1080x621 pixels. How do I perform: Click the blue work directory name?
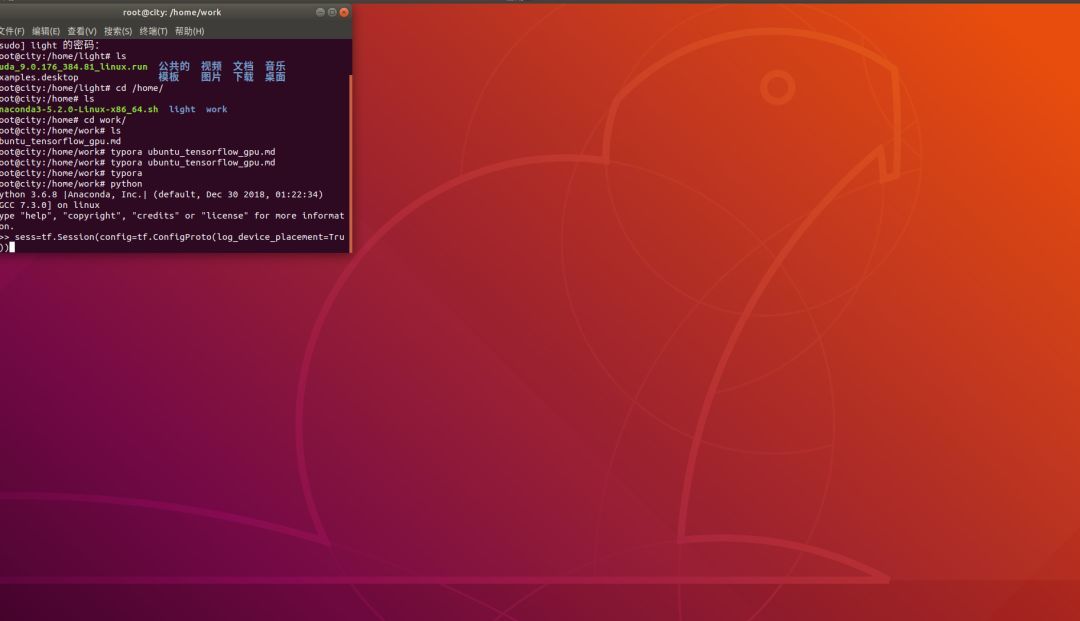(216, 110)
